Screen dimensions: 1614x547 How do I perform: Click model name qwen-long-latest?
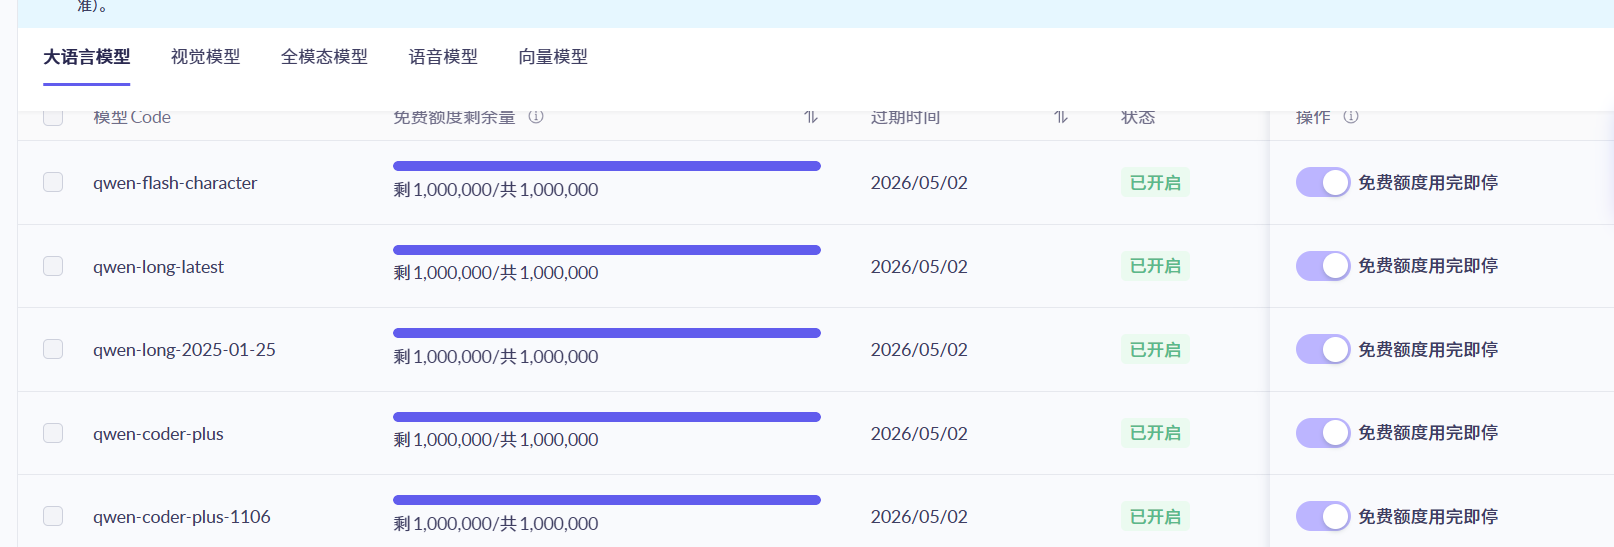(158, 267)
